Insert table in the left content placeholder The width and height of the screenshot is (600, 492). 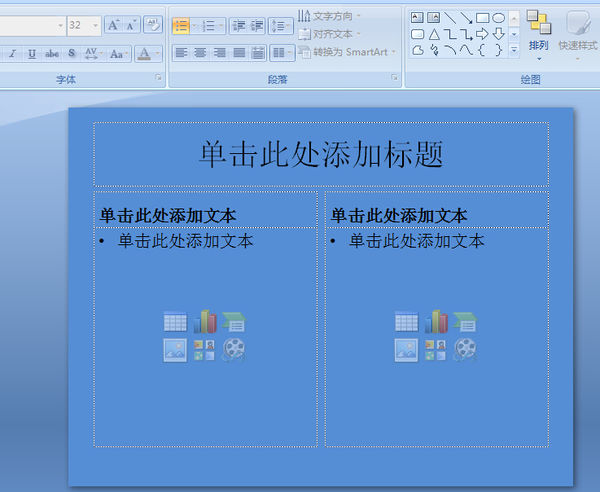tap(175, 322)
